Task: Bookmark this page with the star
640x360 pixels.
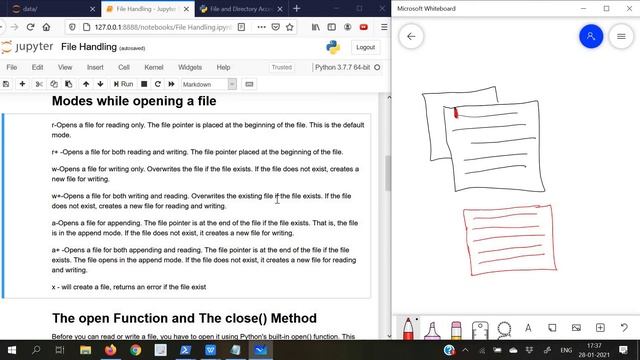Action: [x=290, y=27]
